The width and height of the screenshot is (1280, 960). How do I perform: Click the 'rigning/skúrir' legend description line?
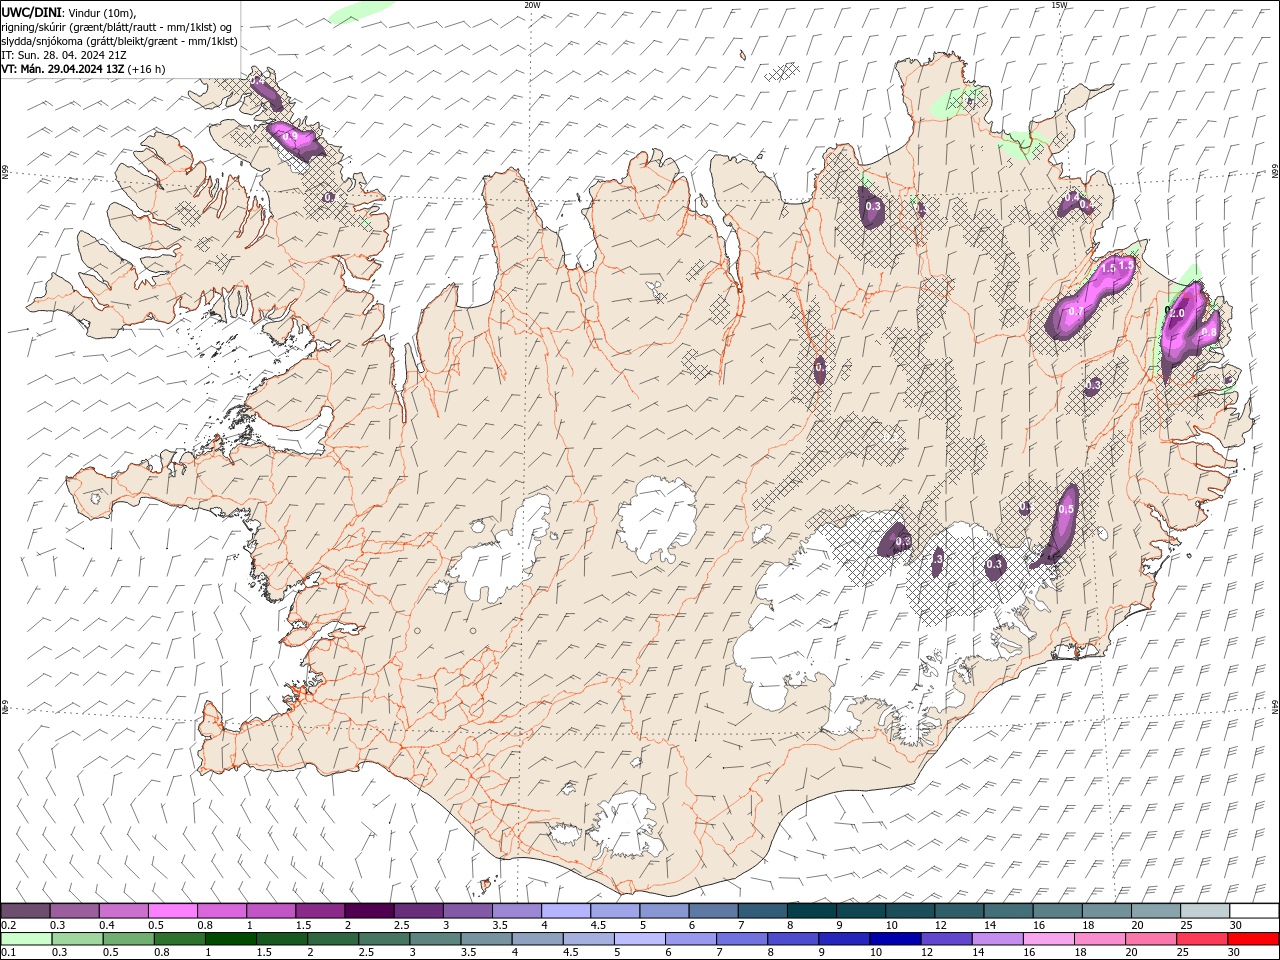coord(117,27)
